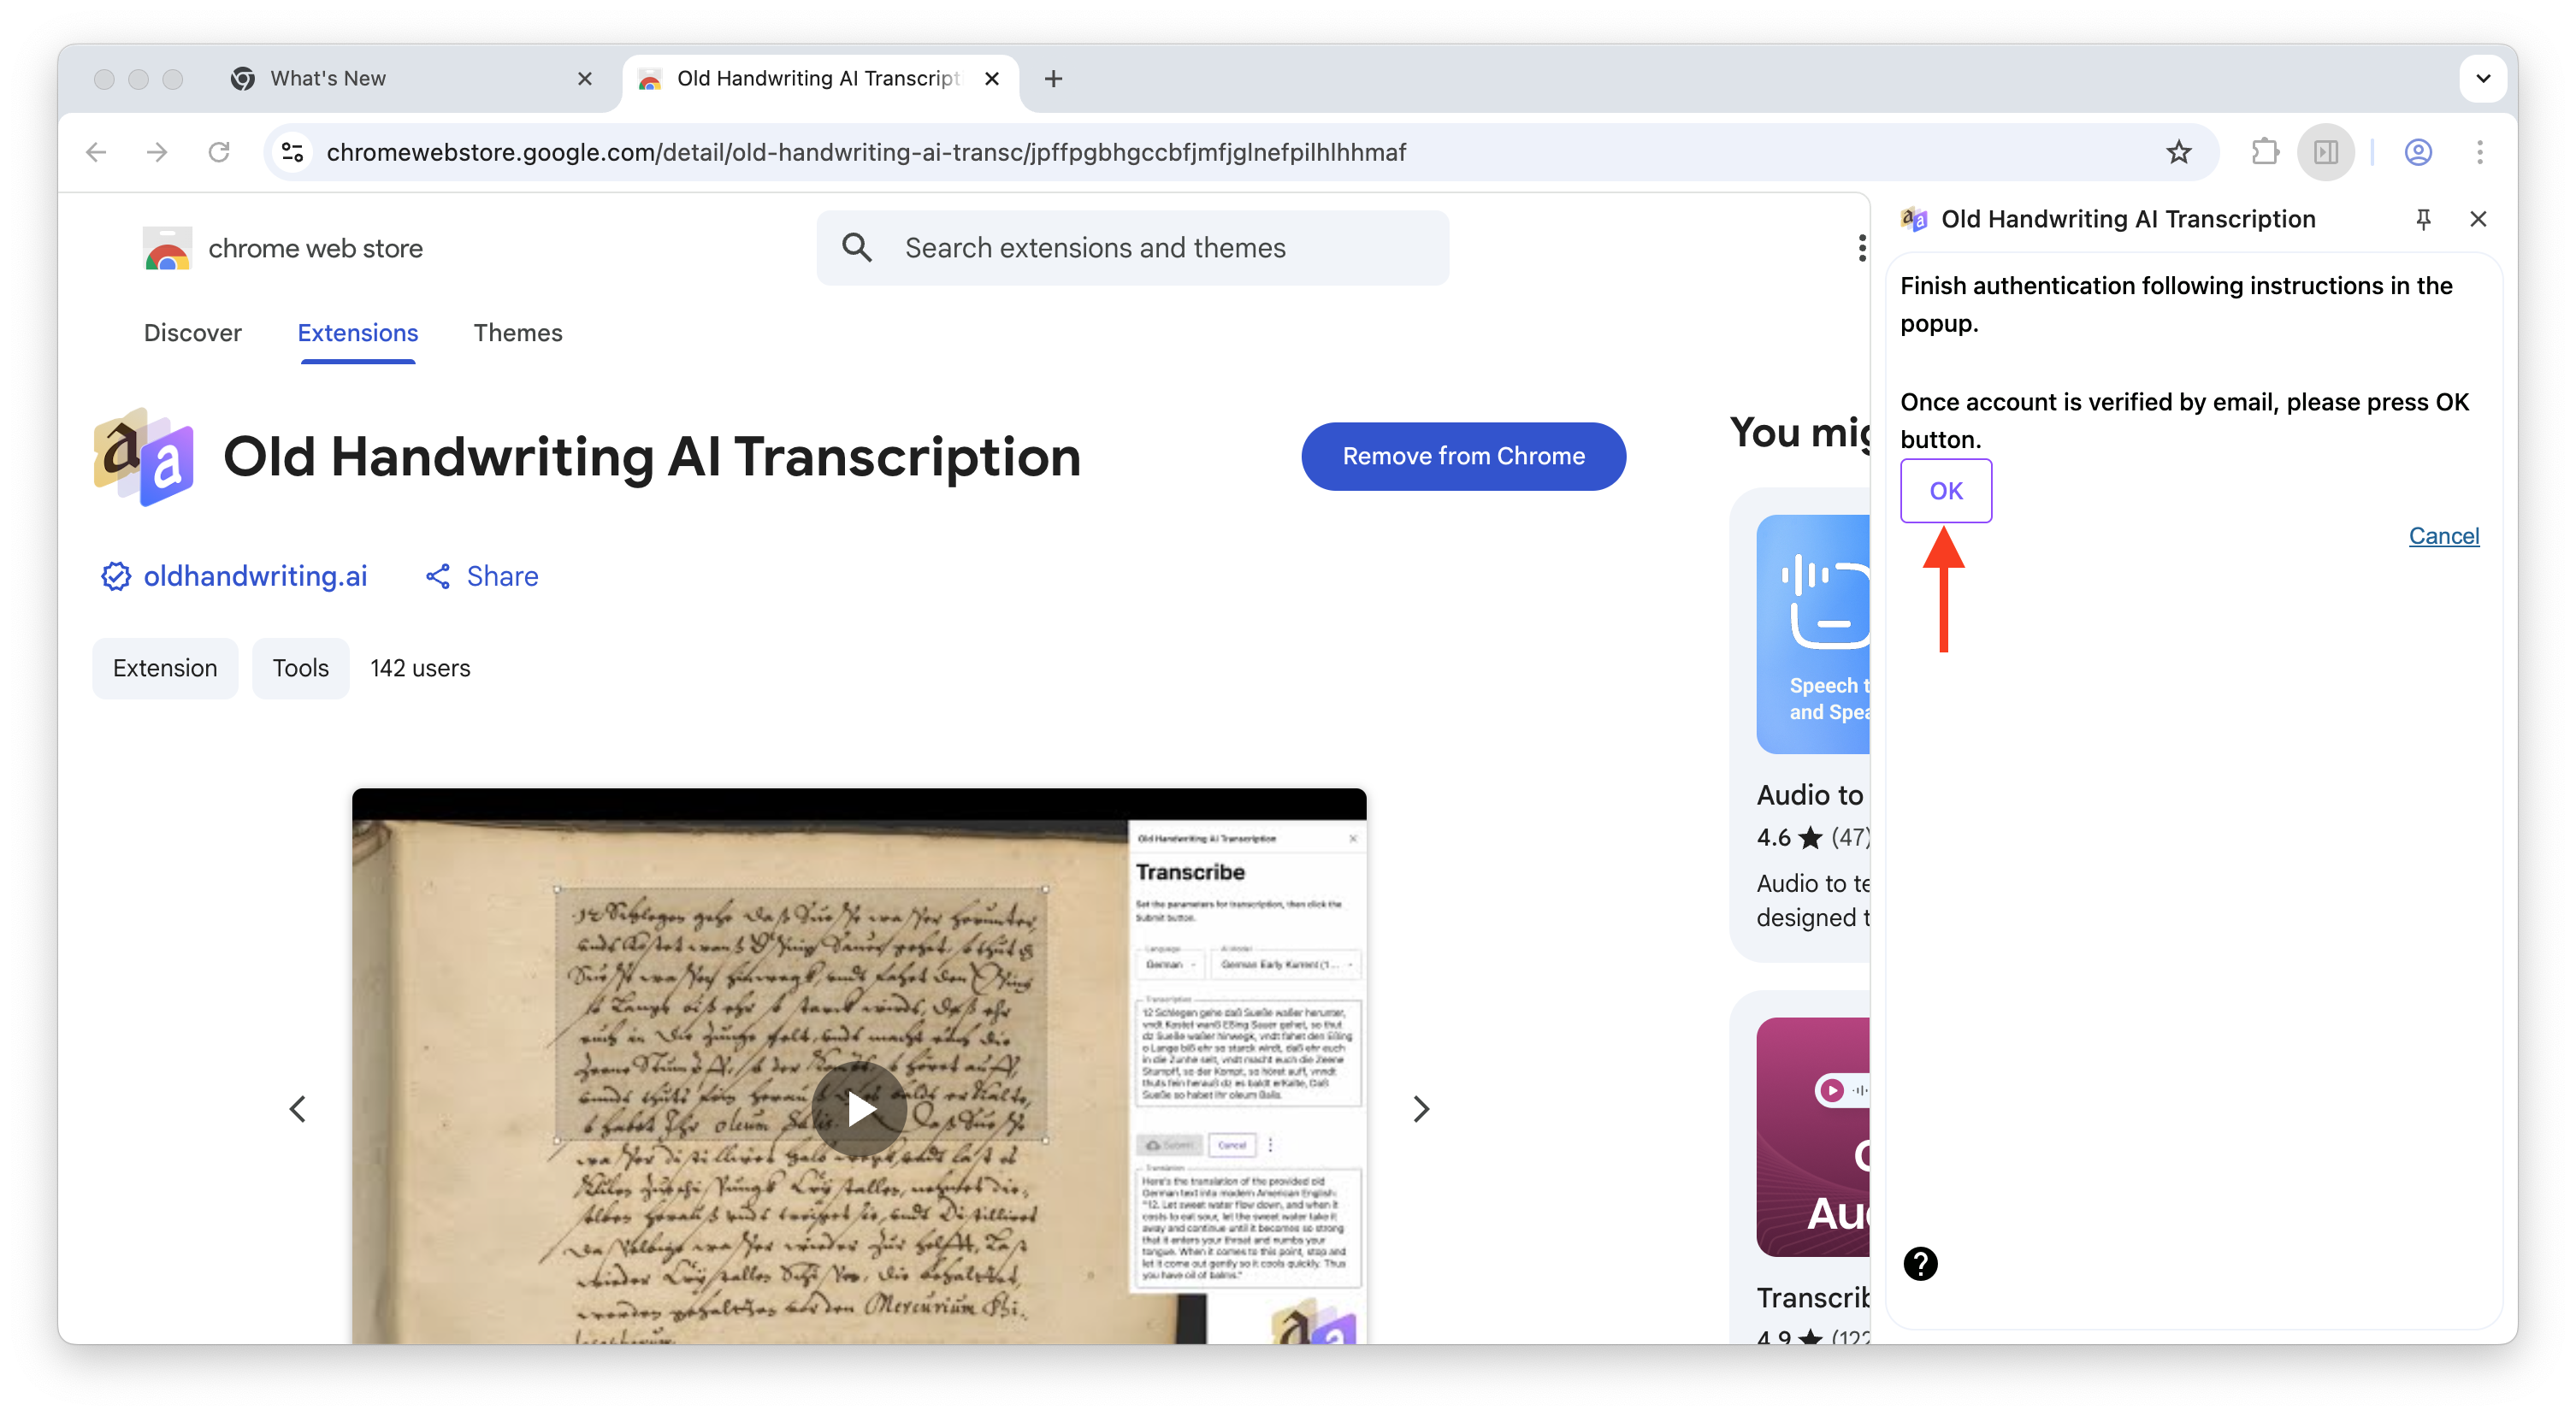This screenshot has height=1416, width=2576.
Task: Open the purple Audio recommended extension thumbnail
Action: tap(1813, 1137)
